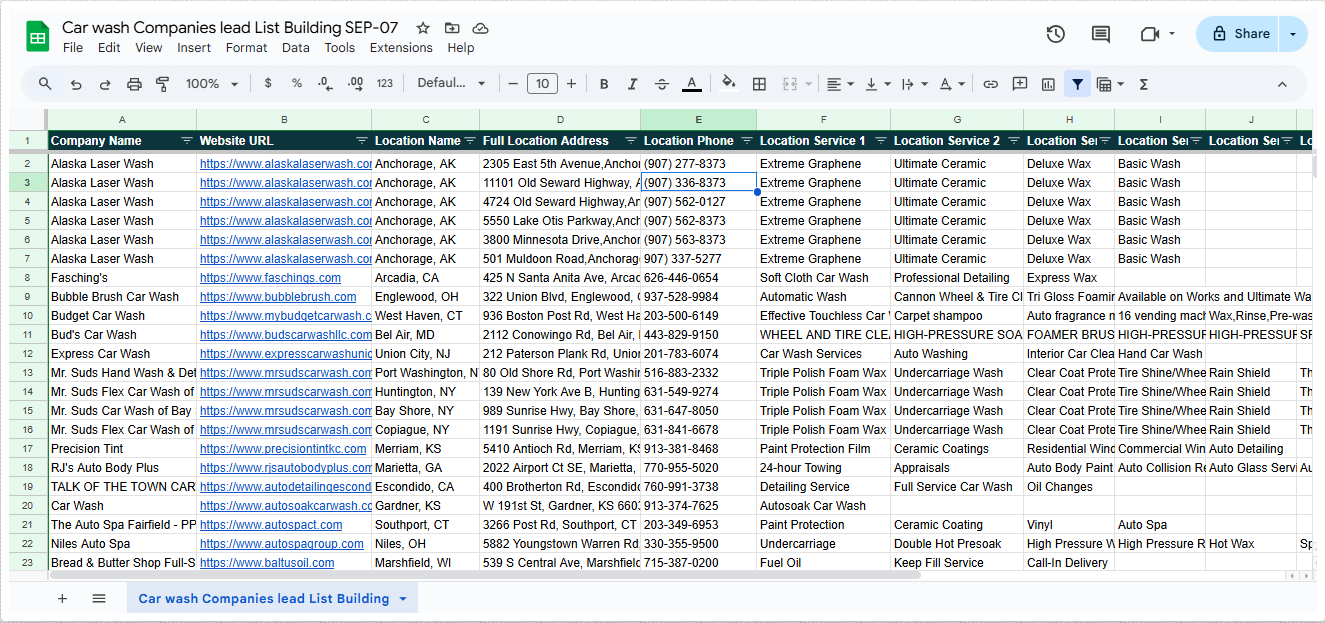
Task: Open version history clock icon
Action: pyautogui.click(x=1056, y=34)
